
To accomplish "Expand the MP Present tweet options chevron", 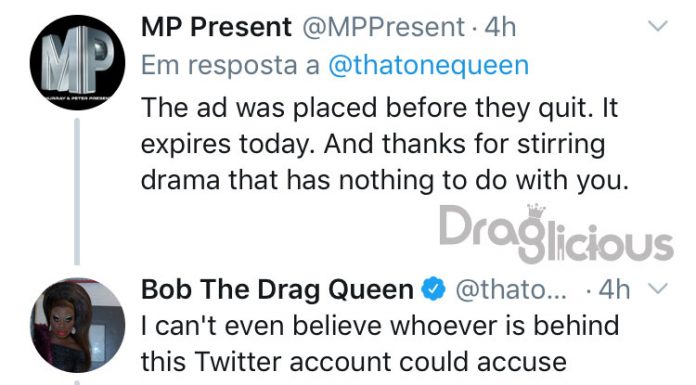I will (657, 26).
